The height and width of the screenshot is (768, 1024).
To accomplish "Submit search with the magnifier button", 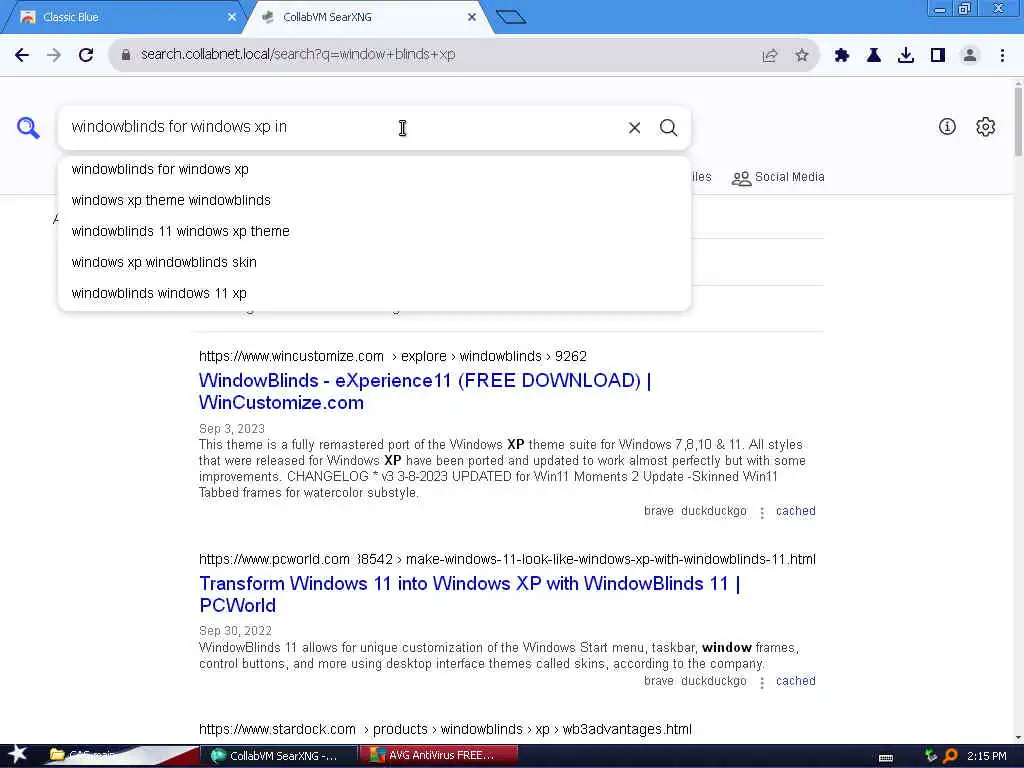I will 668,128.
